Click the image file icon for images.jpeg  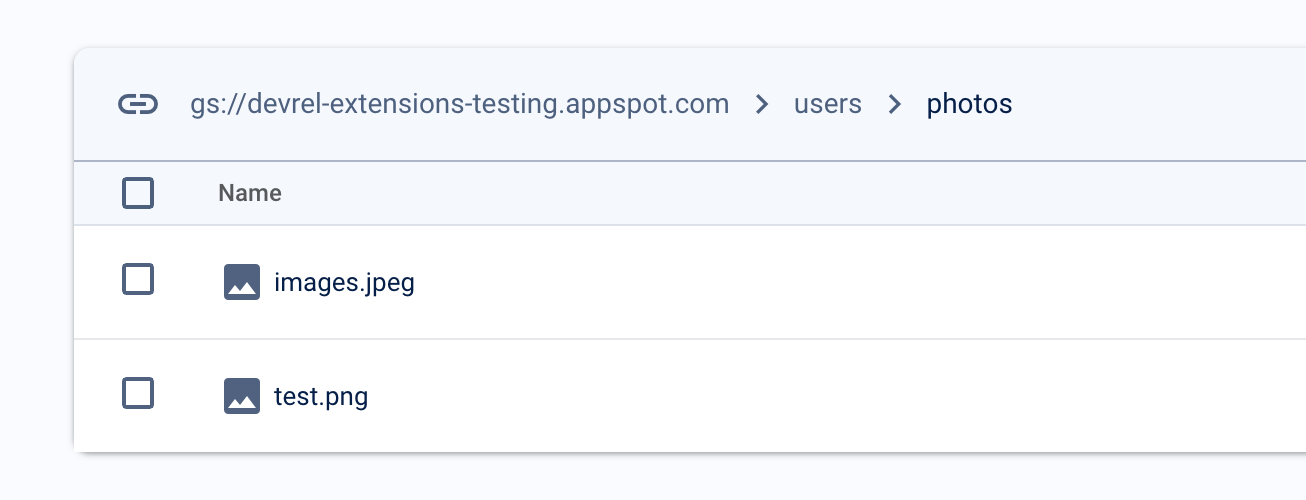pyautogui.click(x=242, y=282)
